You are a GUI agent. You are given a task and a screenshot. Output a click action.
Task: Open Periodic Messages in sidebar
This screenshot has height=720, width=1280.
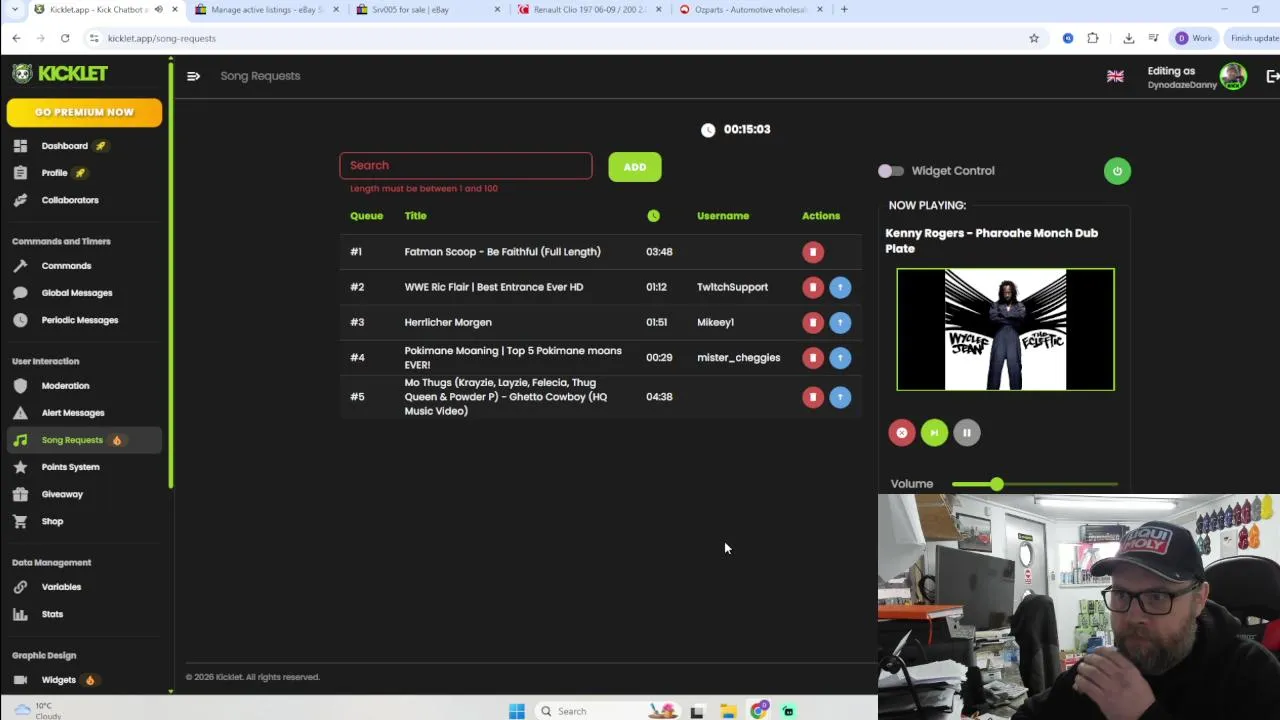pyautogui.click(x=81, y=320)
